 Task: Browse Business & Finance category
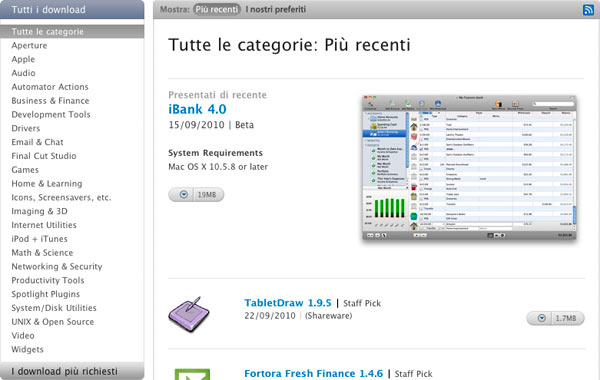pyautogui.click(x=50, y=101)
